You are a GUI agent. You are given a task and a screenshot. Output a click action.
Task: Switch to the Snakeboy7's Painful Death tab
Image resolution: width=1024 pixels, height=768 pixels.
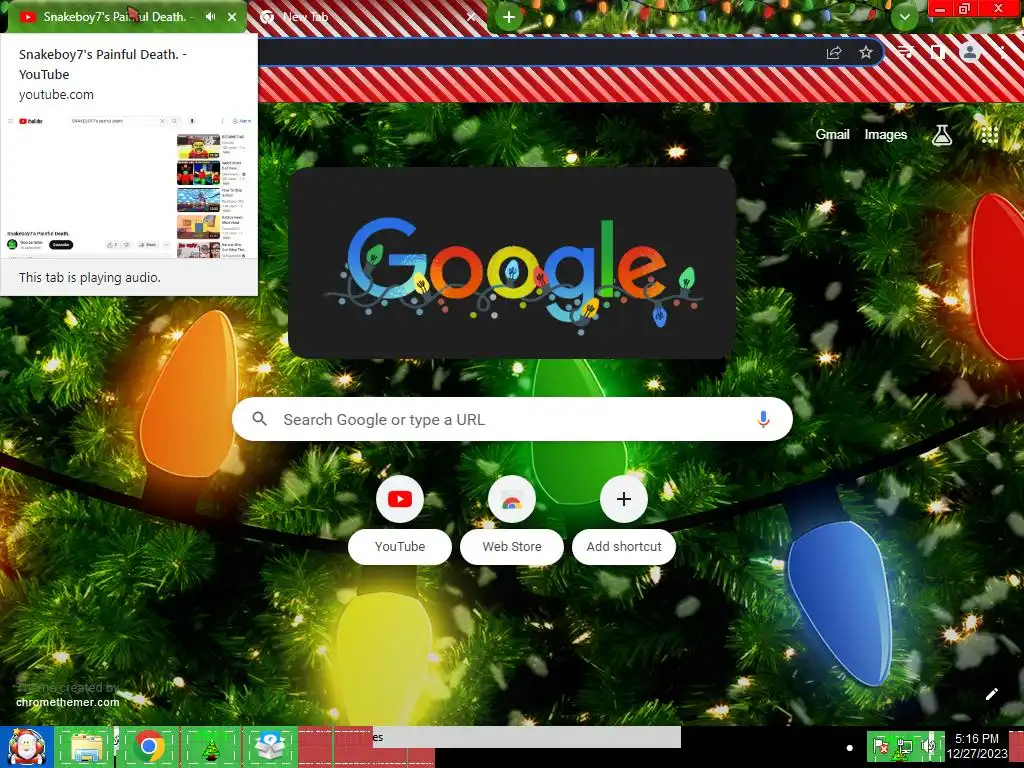(115, 17)
